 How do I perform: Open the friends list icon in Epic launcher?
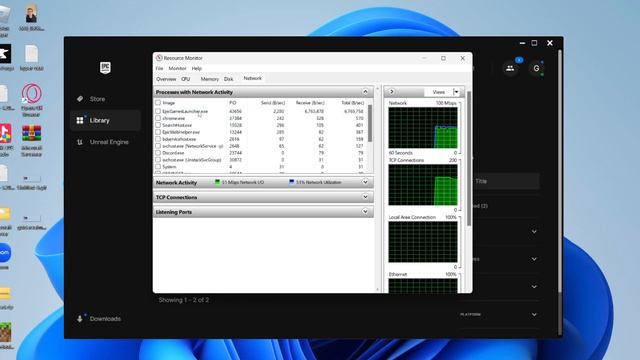[x=510, y=68]
